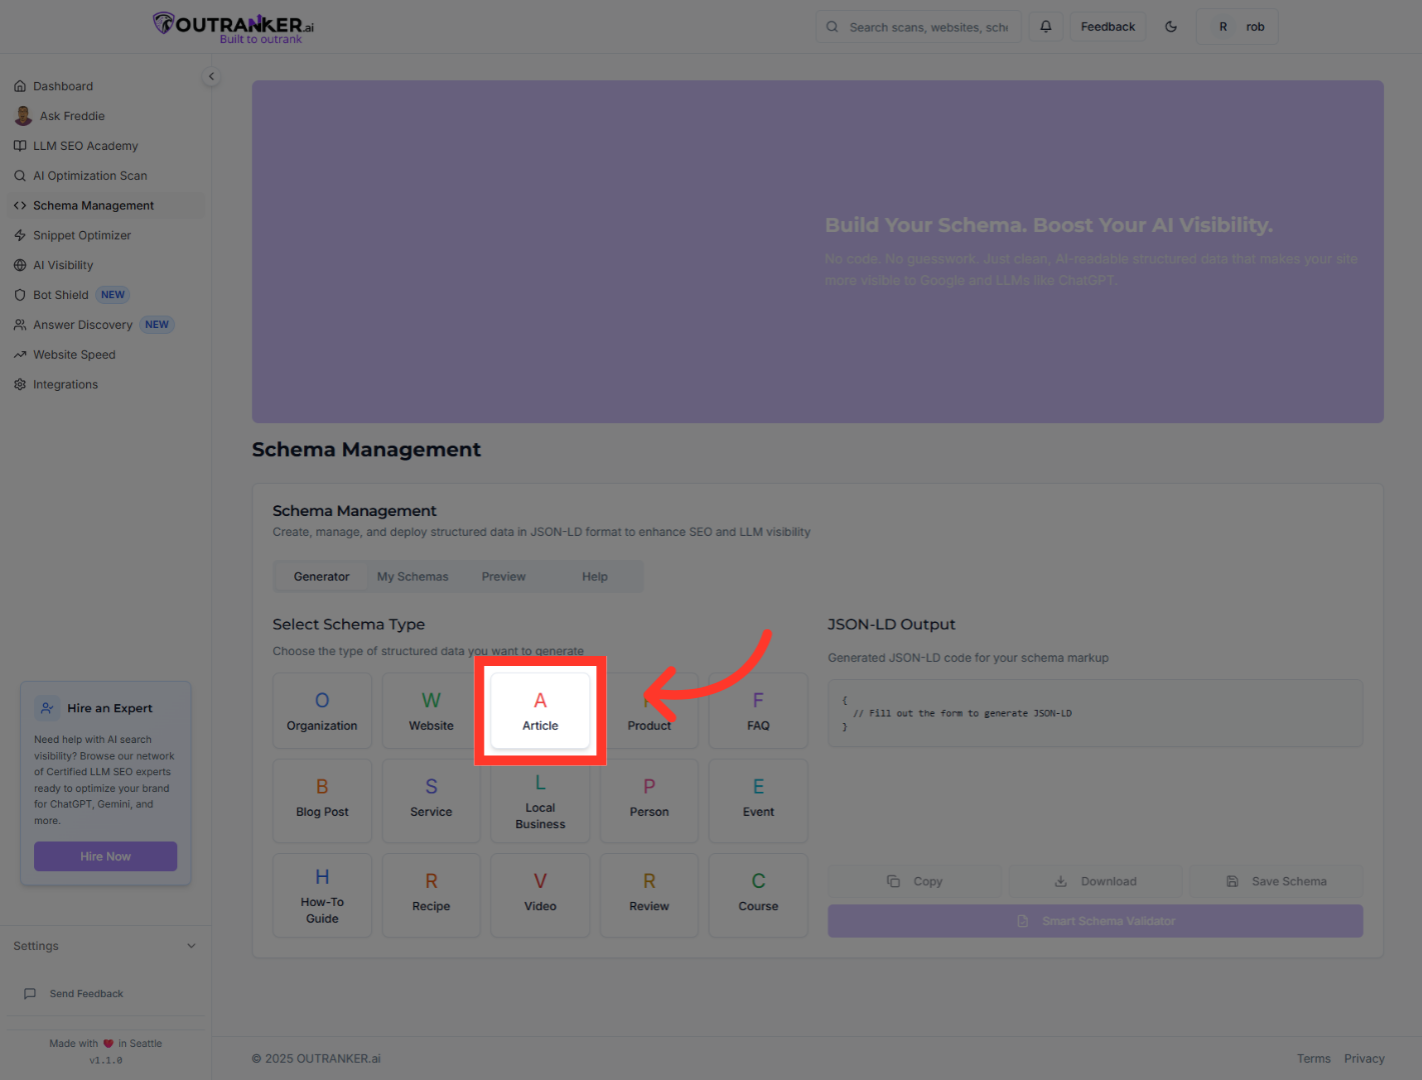Open Ask Freddie assistant
Image resolution: width=1422 pixels, height=1080 pixels.
71,116
